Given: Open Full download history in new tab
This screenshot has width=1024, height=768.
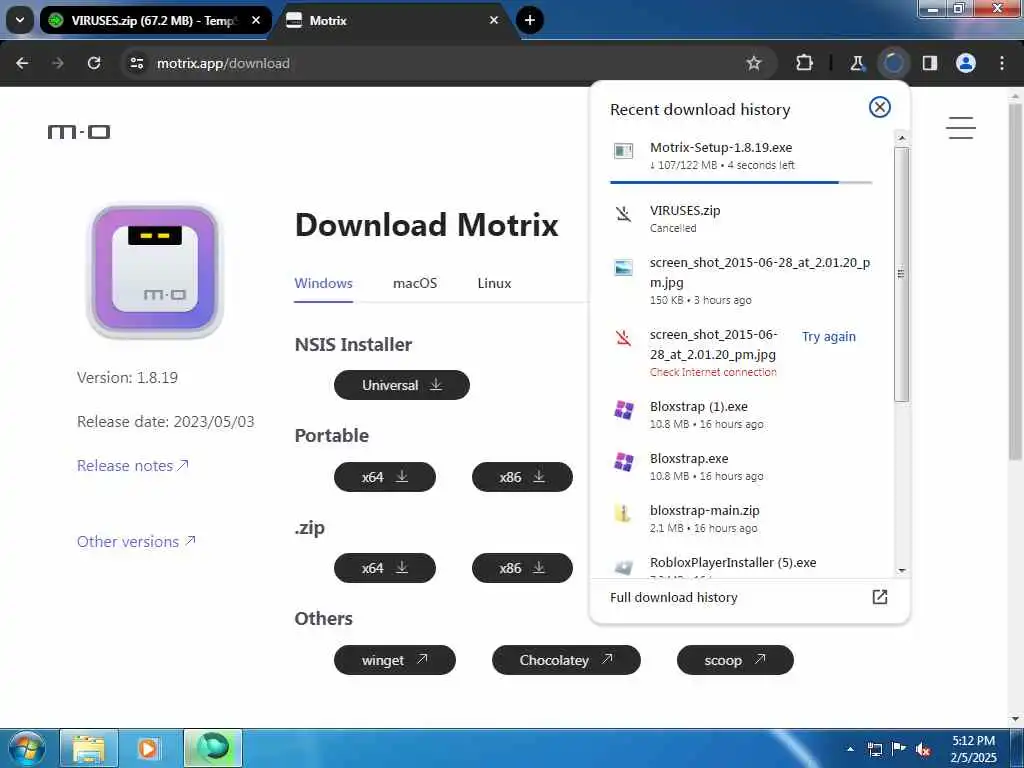Looking at the screenshot, I should pos(880,597).
